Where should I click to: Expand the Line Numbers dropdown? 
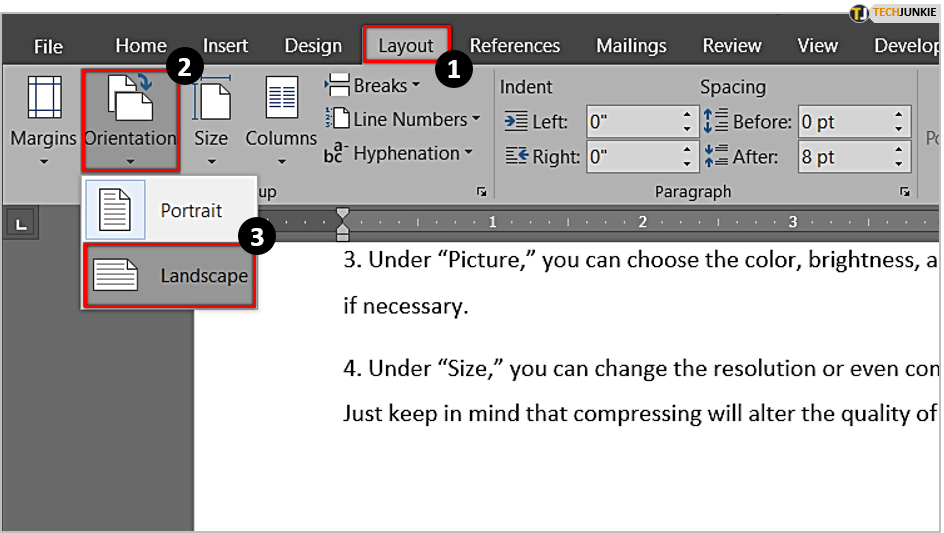[403, 120]
